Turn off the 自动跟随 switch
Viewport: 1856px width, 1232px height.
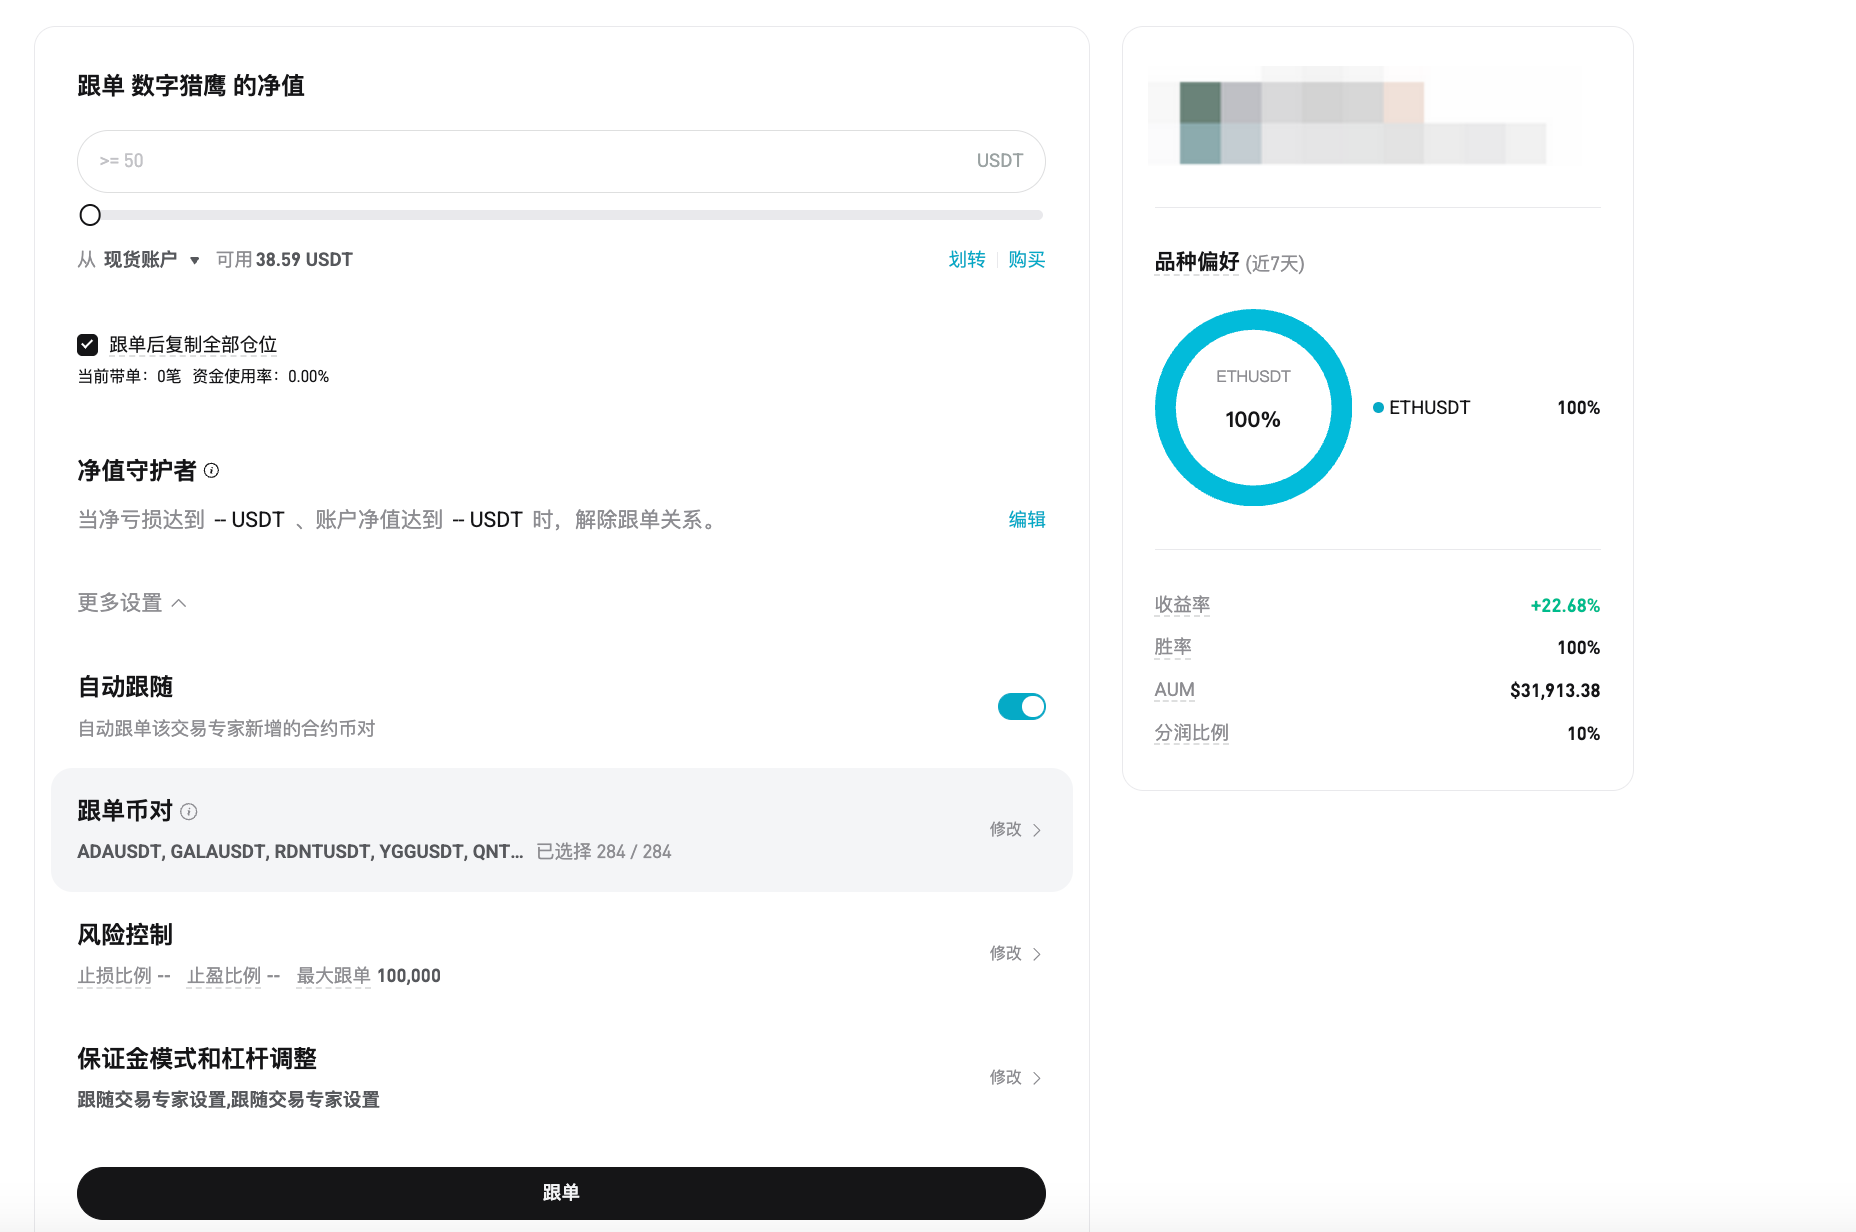(x=1021, y=707)
